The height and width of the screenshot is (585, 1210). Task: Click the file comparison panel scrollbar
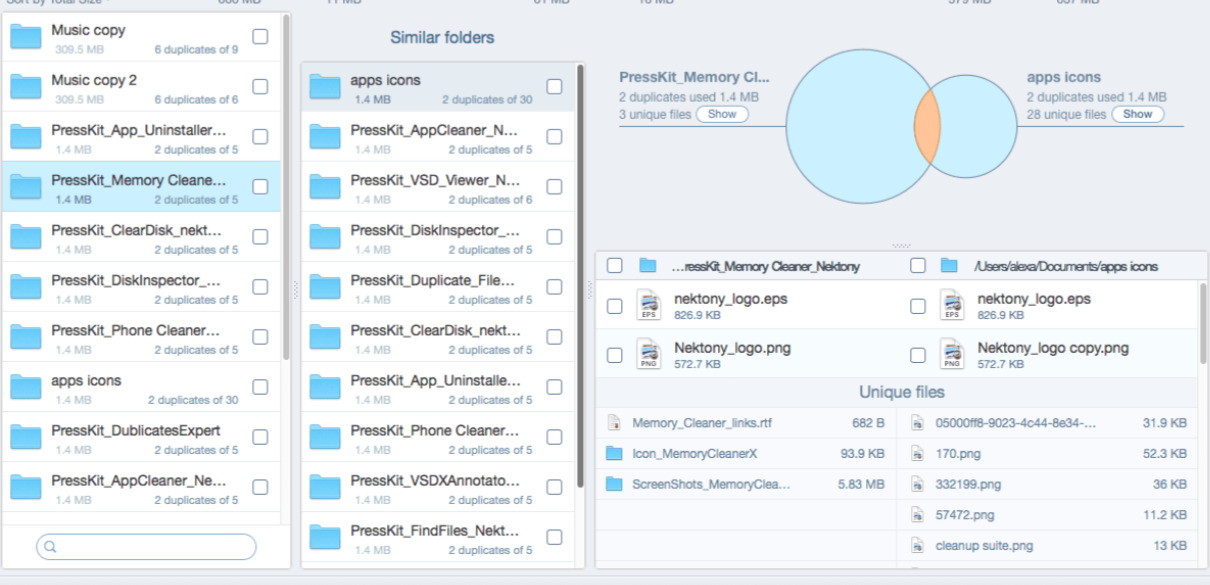tap(1203, 325)
